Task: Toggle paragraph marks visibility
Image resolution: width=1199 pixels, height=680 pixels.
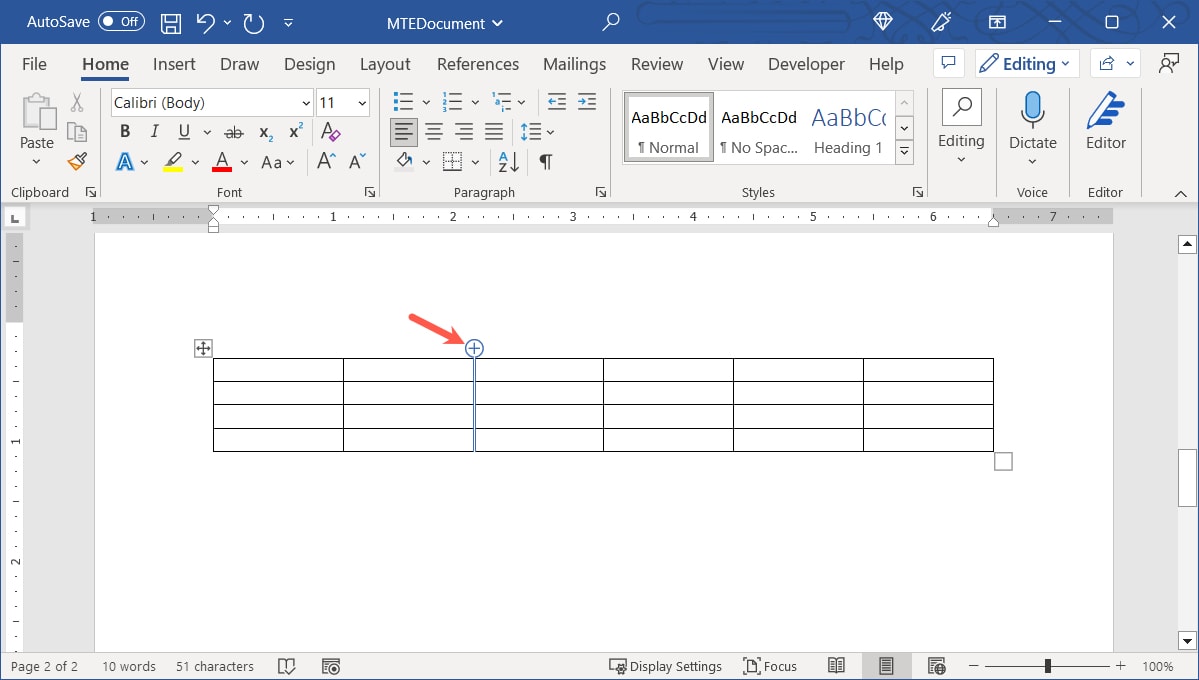Action: 545,161
